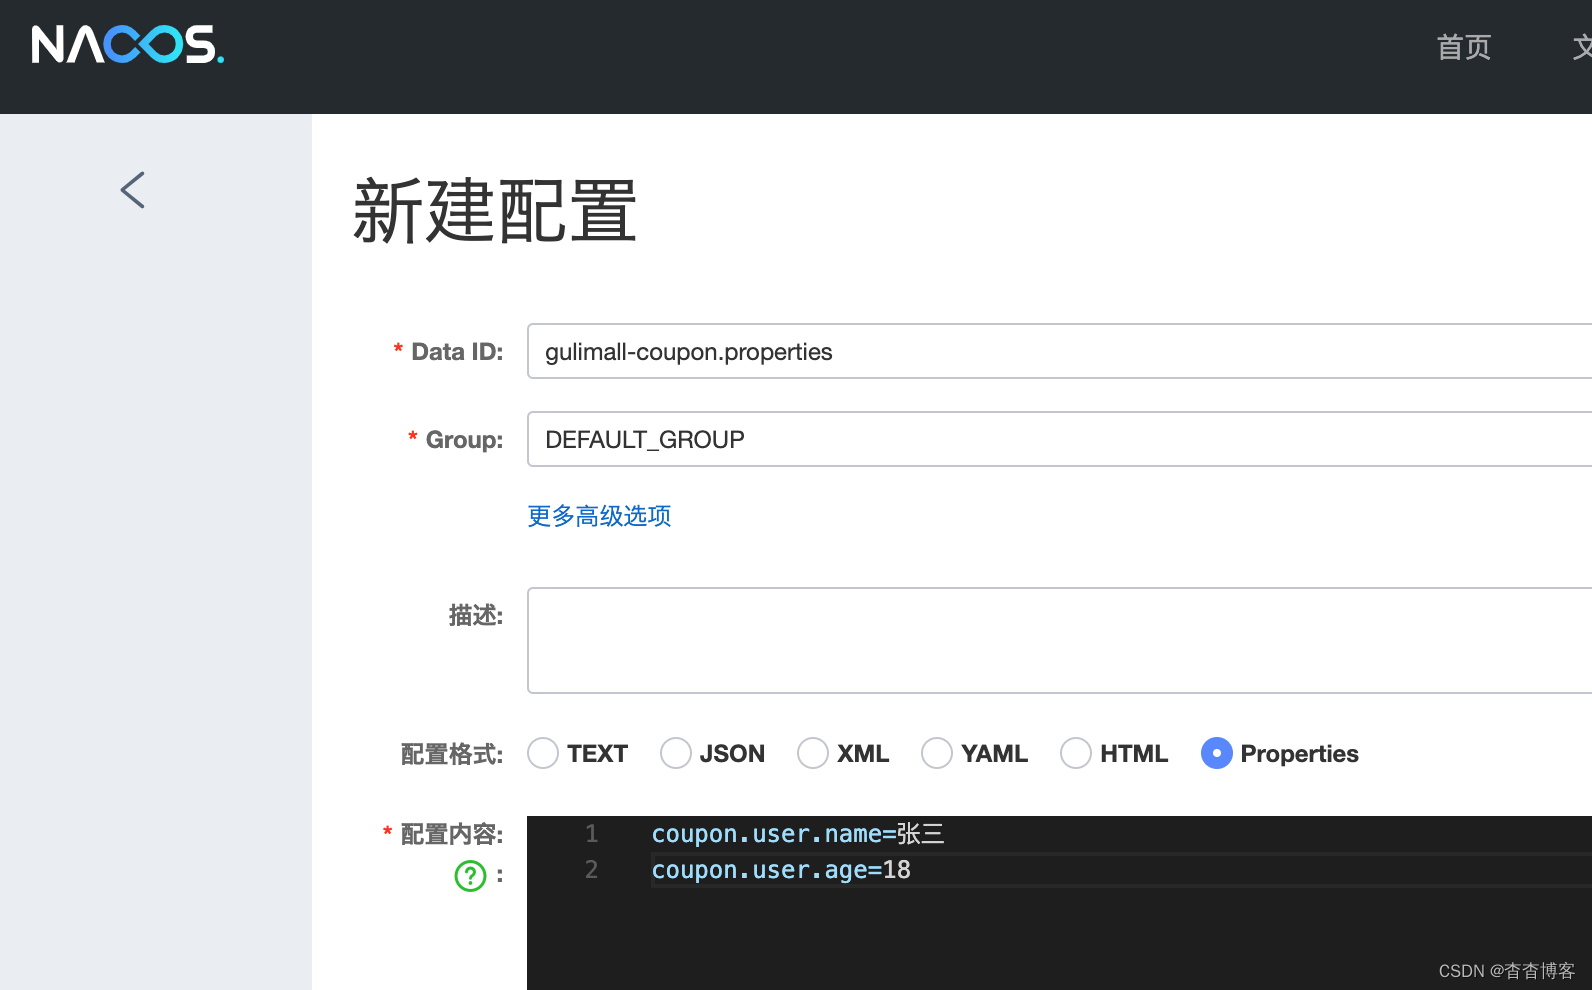Go back using the left arrow icon
The width and height of the screenshot is (1592, 990).
(x=133, y=189)
